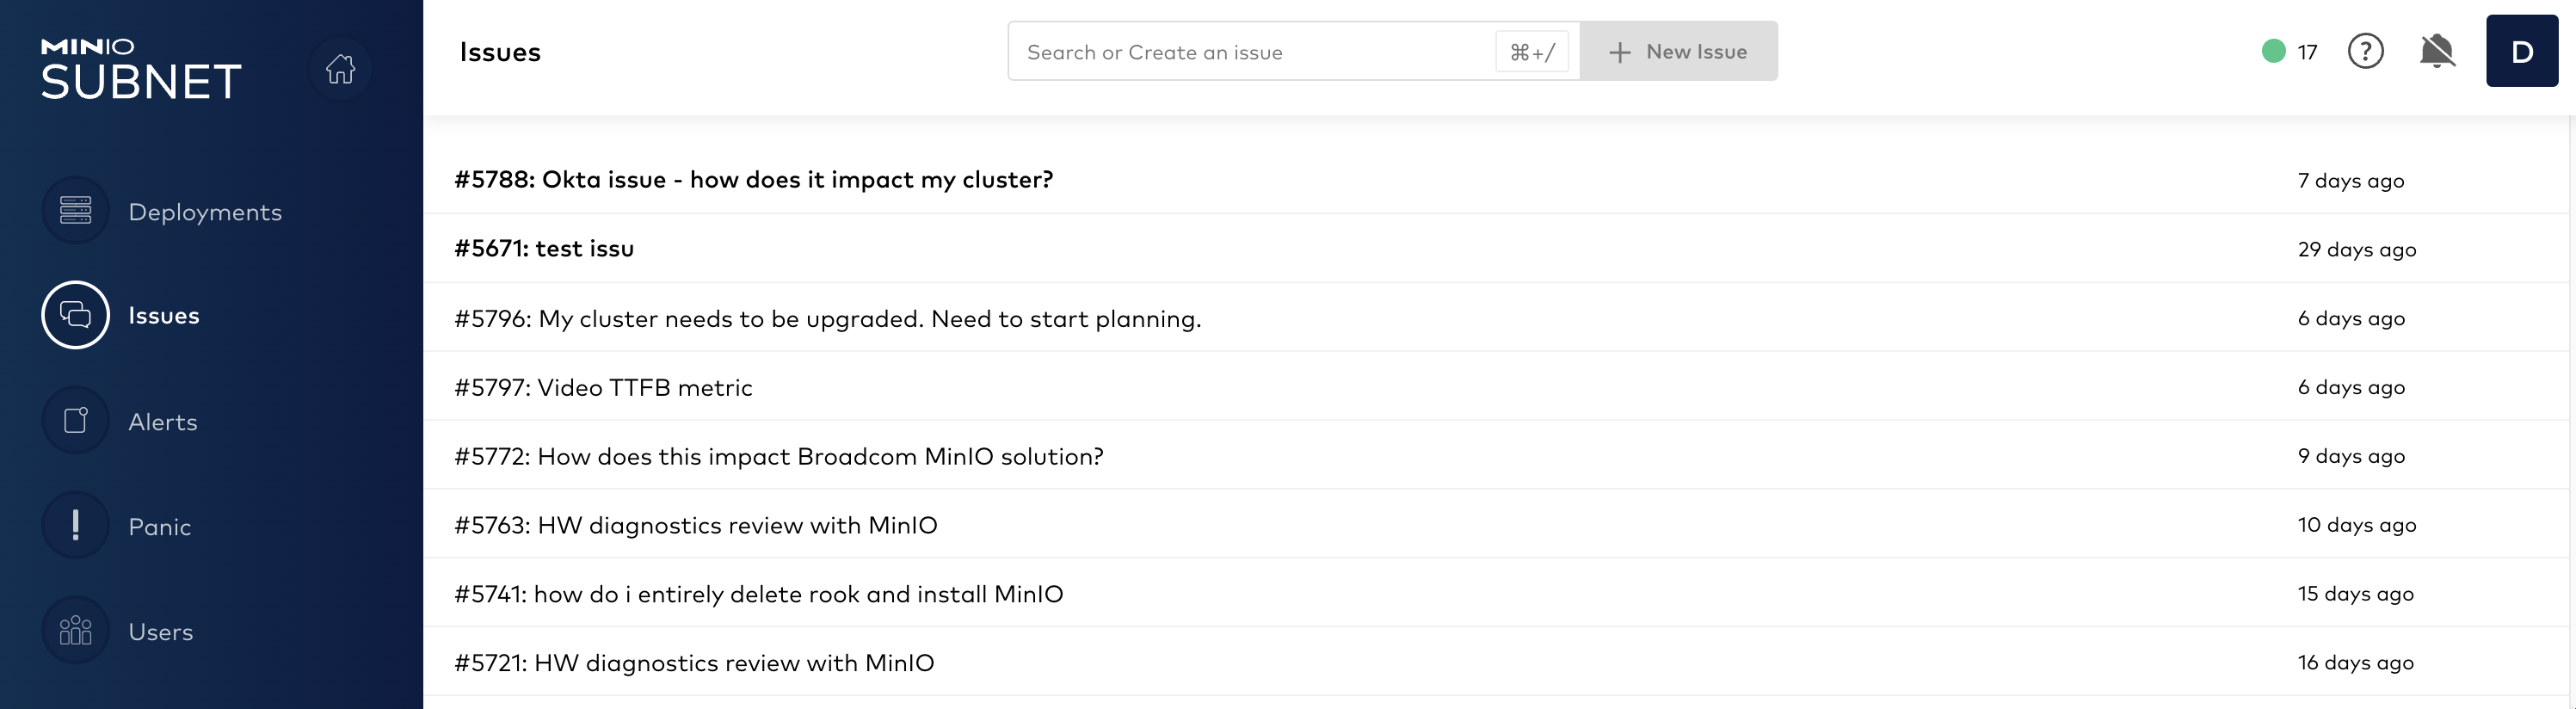The height and width of the screenshot is (709, 2576).
Task: Click the green online status indicator
Action: [x=2273, y=51]
